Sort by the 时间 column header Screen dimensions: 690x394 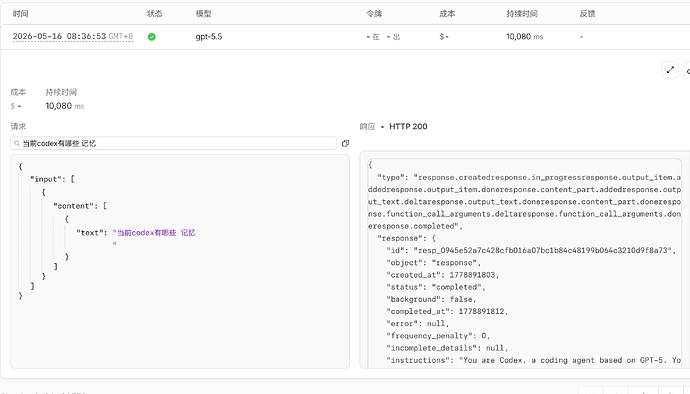[x=21, y=14]
